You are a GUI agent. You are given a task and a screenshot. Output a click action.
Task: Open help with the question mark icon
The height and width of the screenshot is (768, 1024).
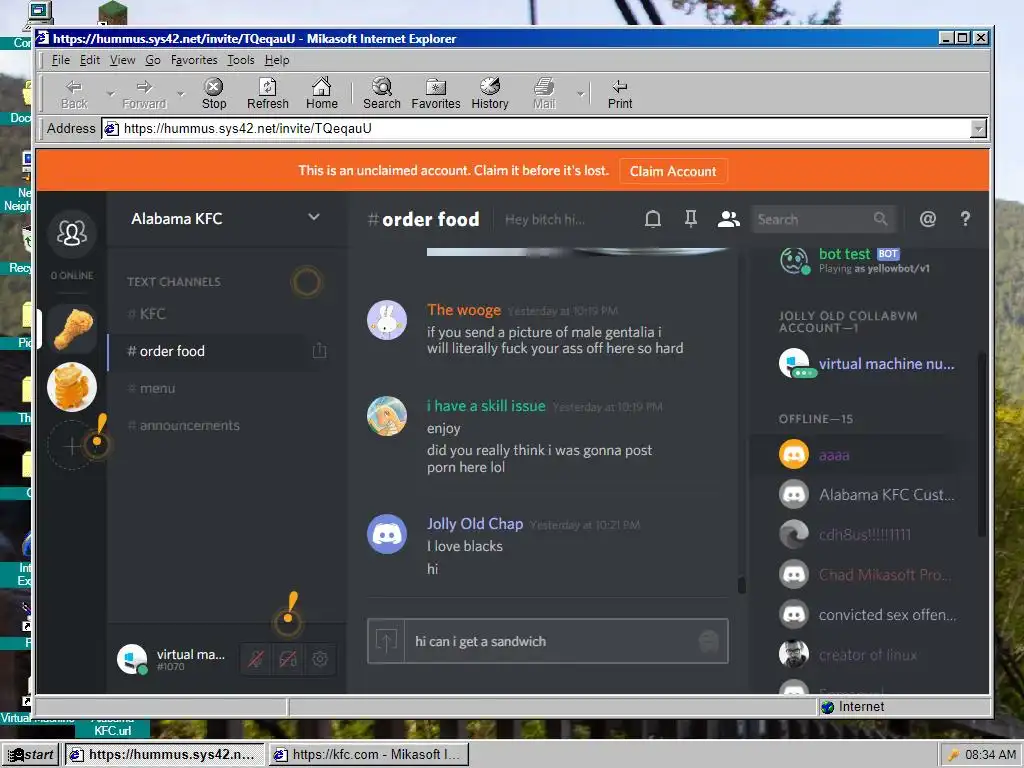[x=965, y=219]
